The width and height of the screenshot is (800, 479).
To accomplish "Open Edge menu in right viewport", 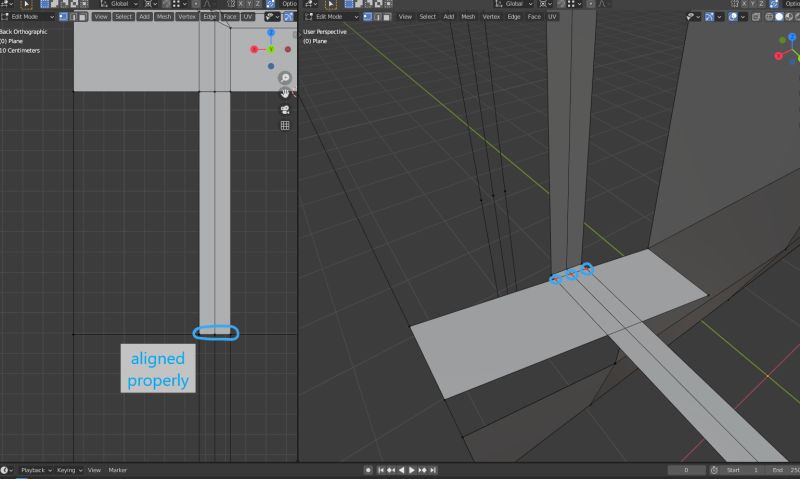I will (x=514, y=17).
